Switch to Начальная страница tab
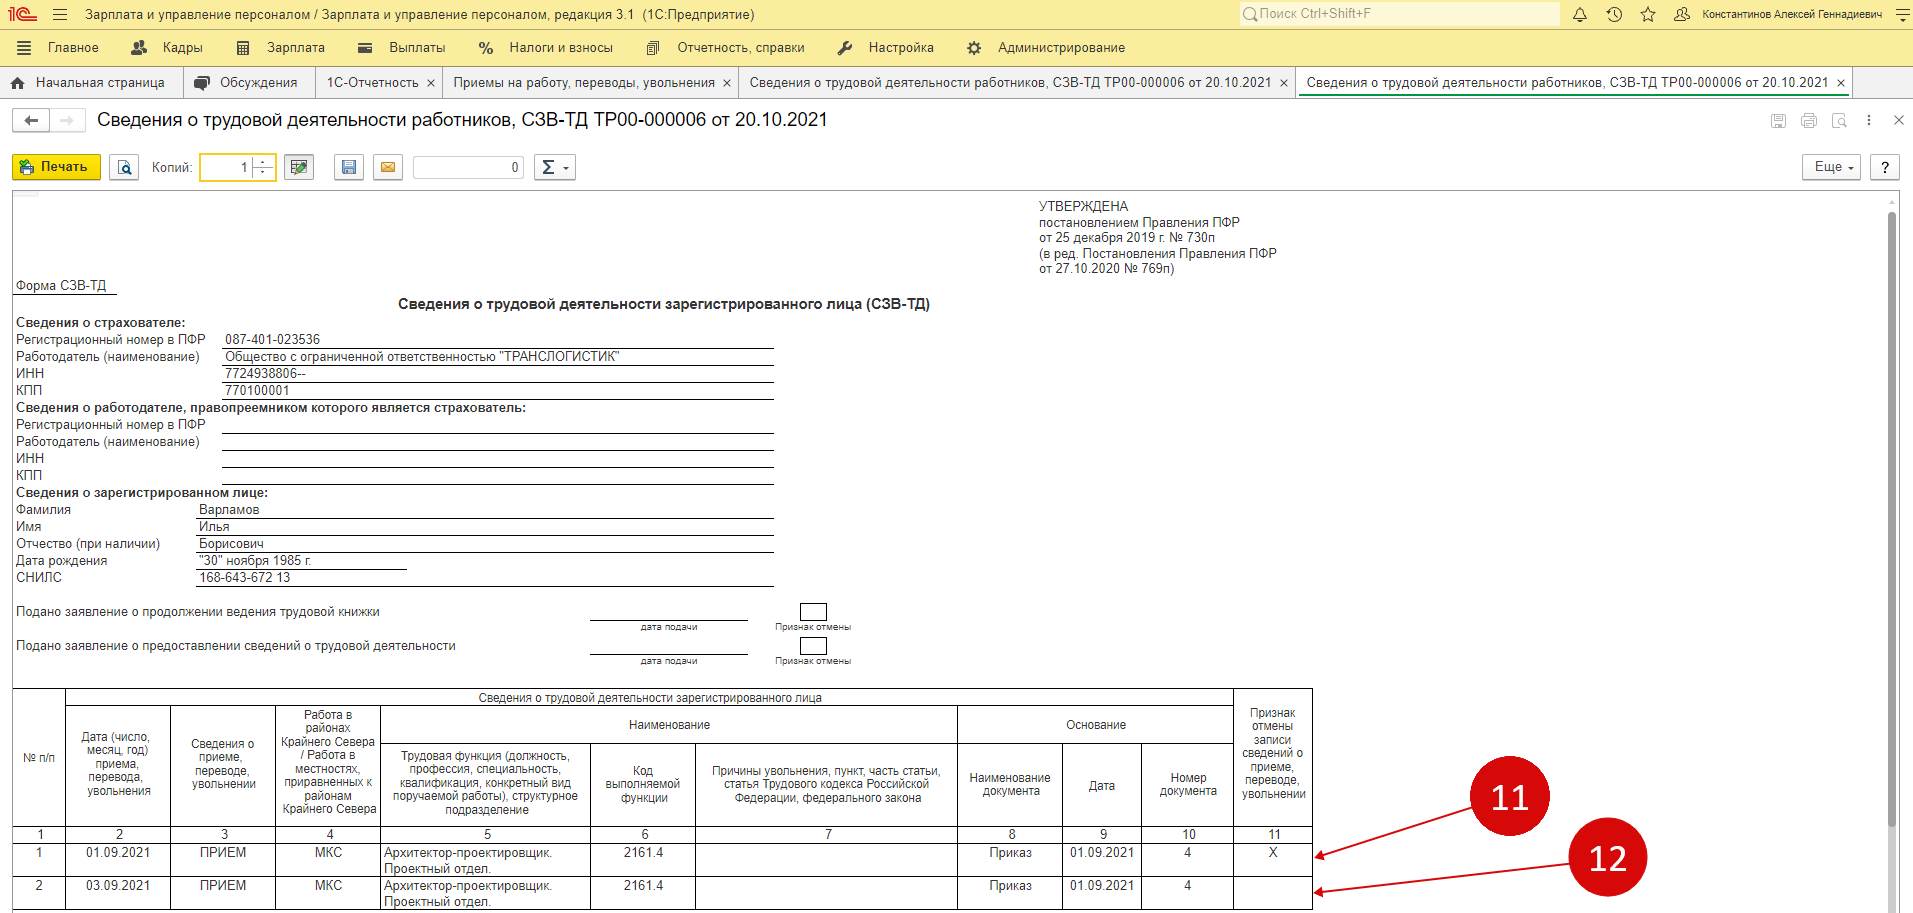Image resolution: width=1913 pixels, height=913 pixels. click(x=89, y=83)
